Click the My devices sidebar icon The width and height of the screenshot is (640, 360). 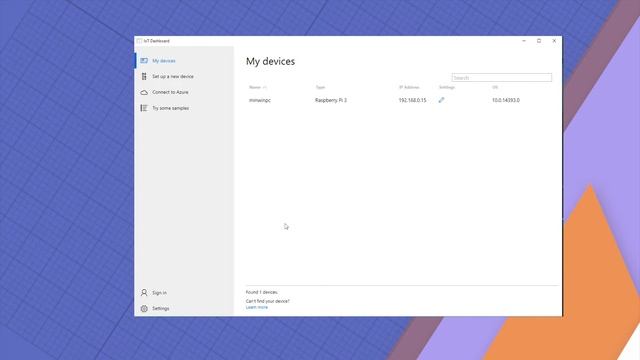[x=144, y=60]
